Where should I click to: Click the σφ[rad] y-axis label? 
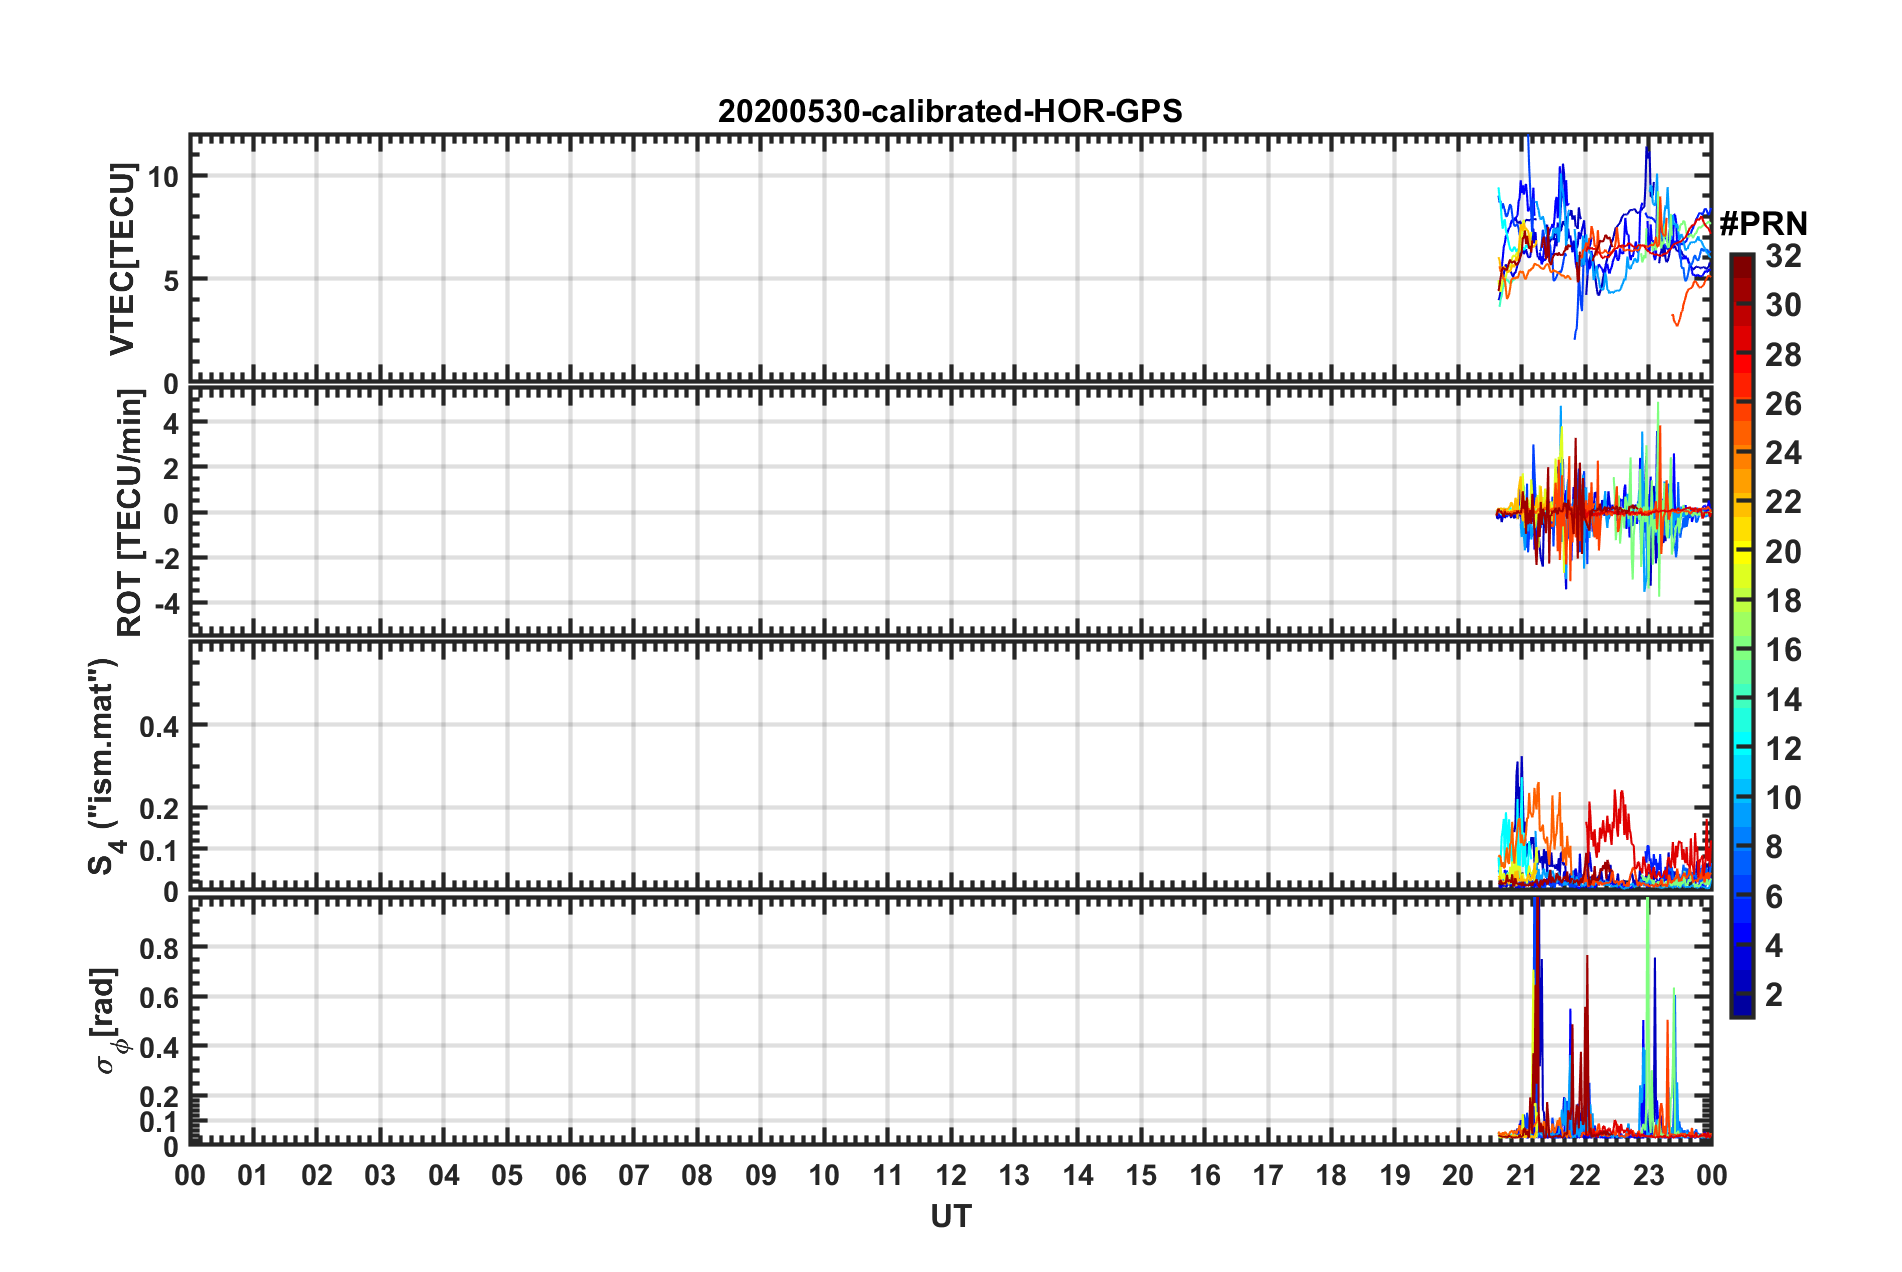coord(109,1021)
